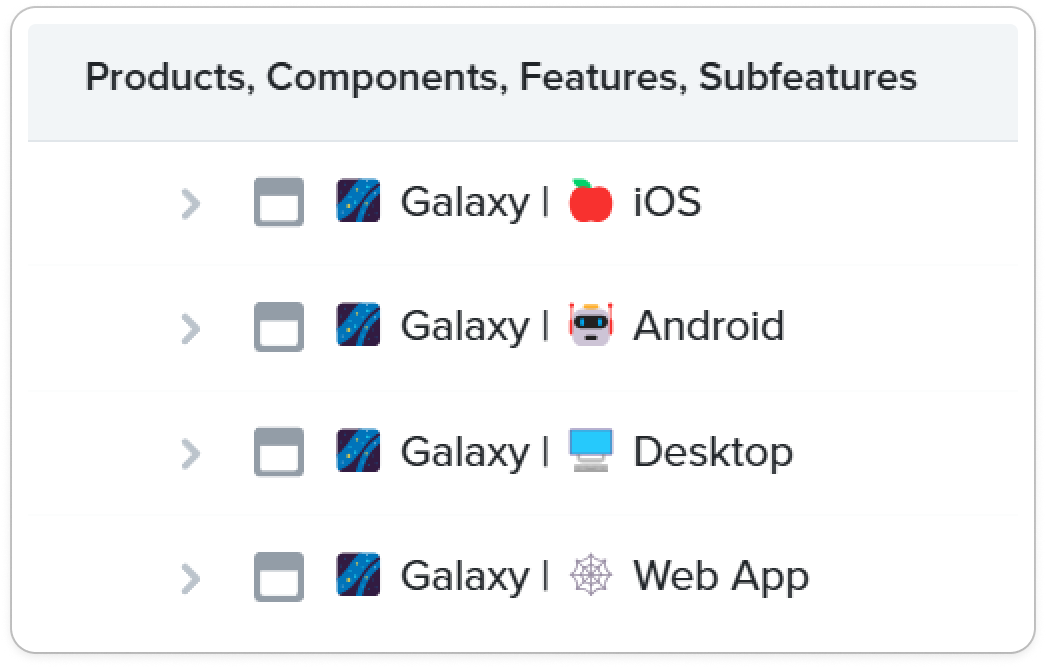Click the desktop computer emoji icon
This screenshot has height=668, width=1046.
point(590,450)
